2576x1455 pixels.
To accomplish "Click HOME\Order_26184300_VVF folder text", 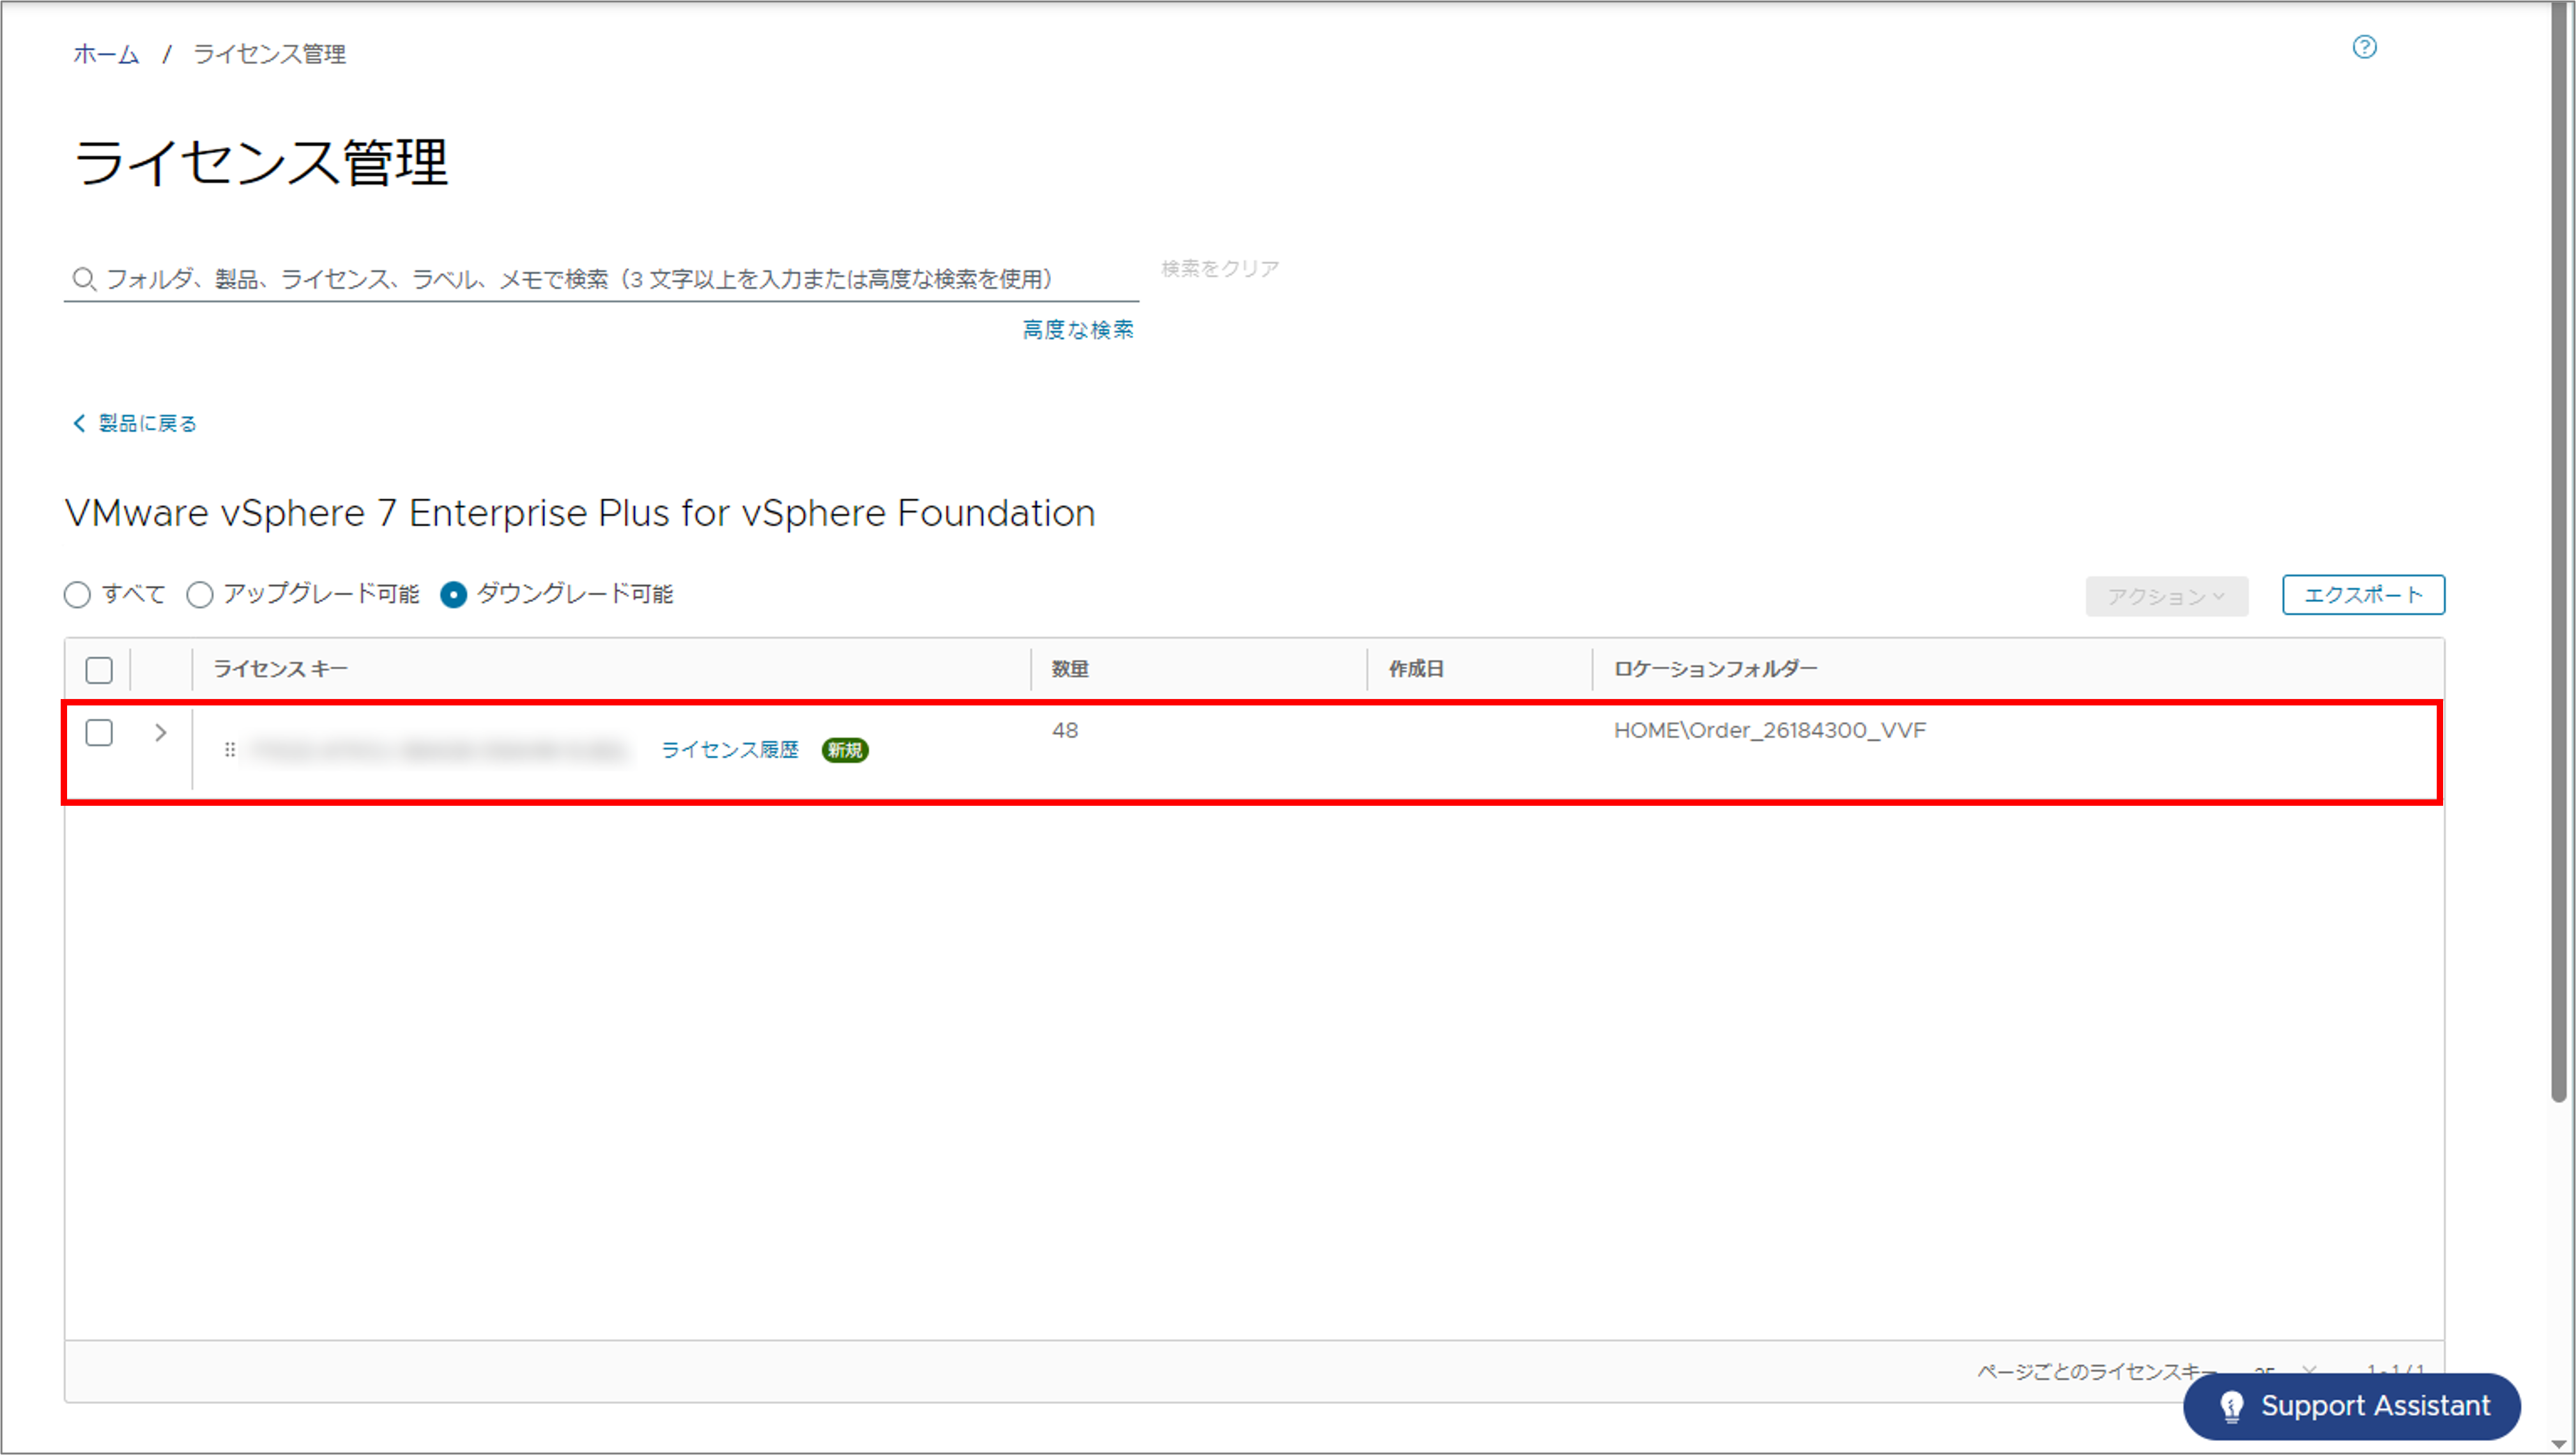I will (1769, 730).
